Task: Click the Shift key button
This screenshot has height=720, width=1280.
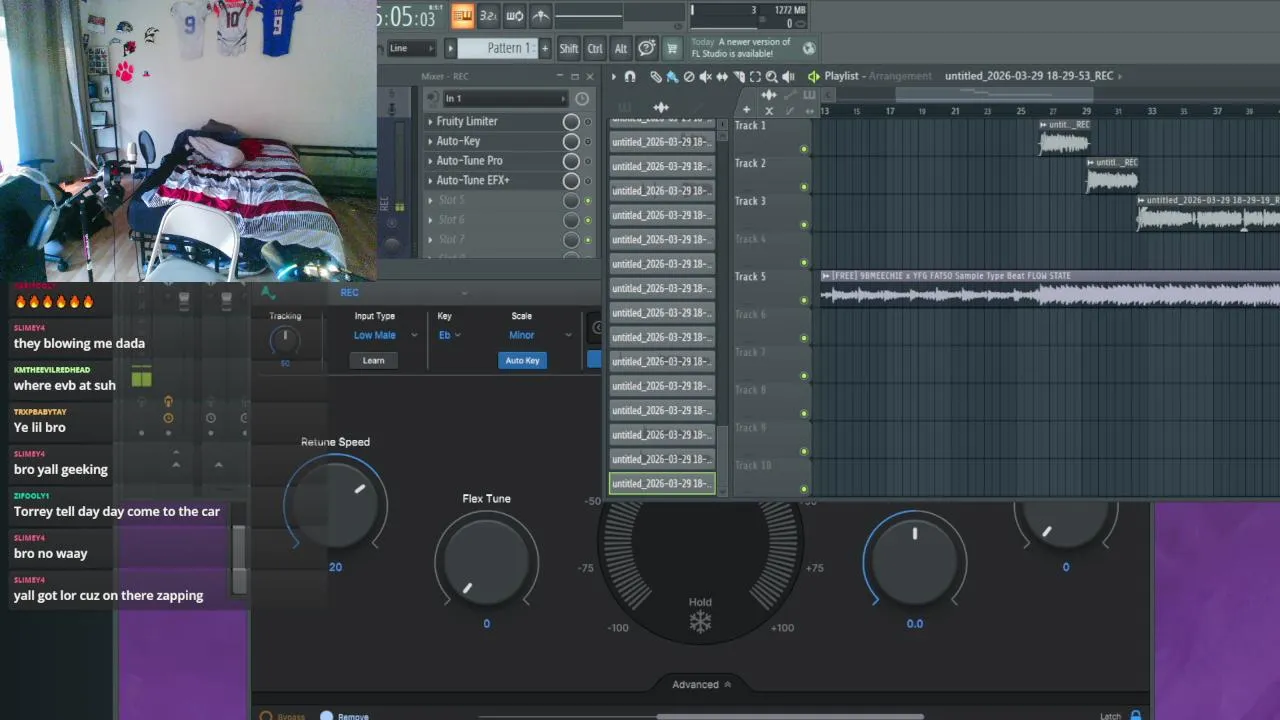Action: click(569, 48)
